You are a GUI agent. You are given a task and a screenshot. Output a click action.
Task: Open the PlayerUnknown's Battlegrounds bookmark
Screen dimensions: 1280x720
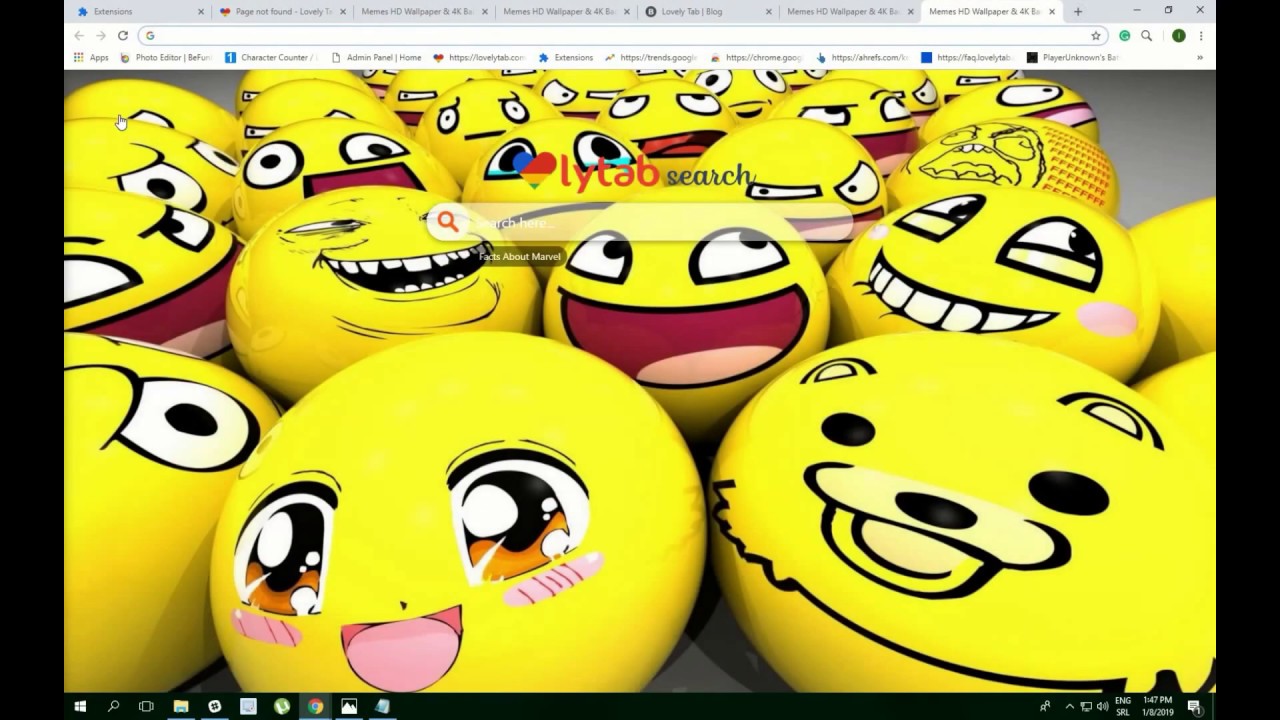click(x=1073, y=57)
